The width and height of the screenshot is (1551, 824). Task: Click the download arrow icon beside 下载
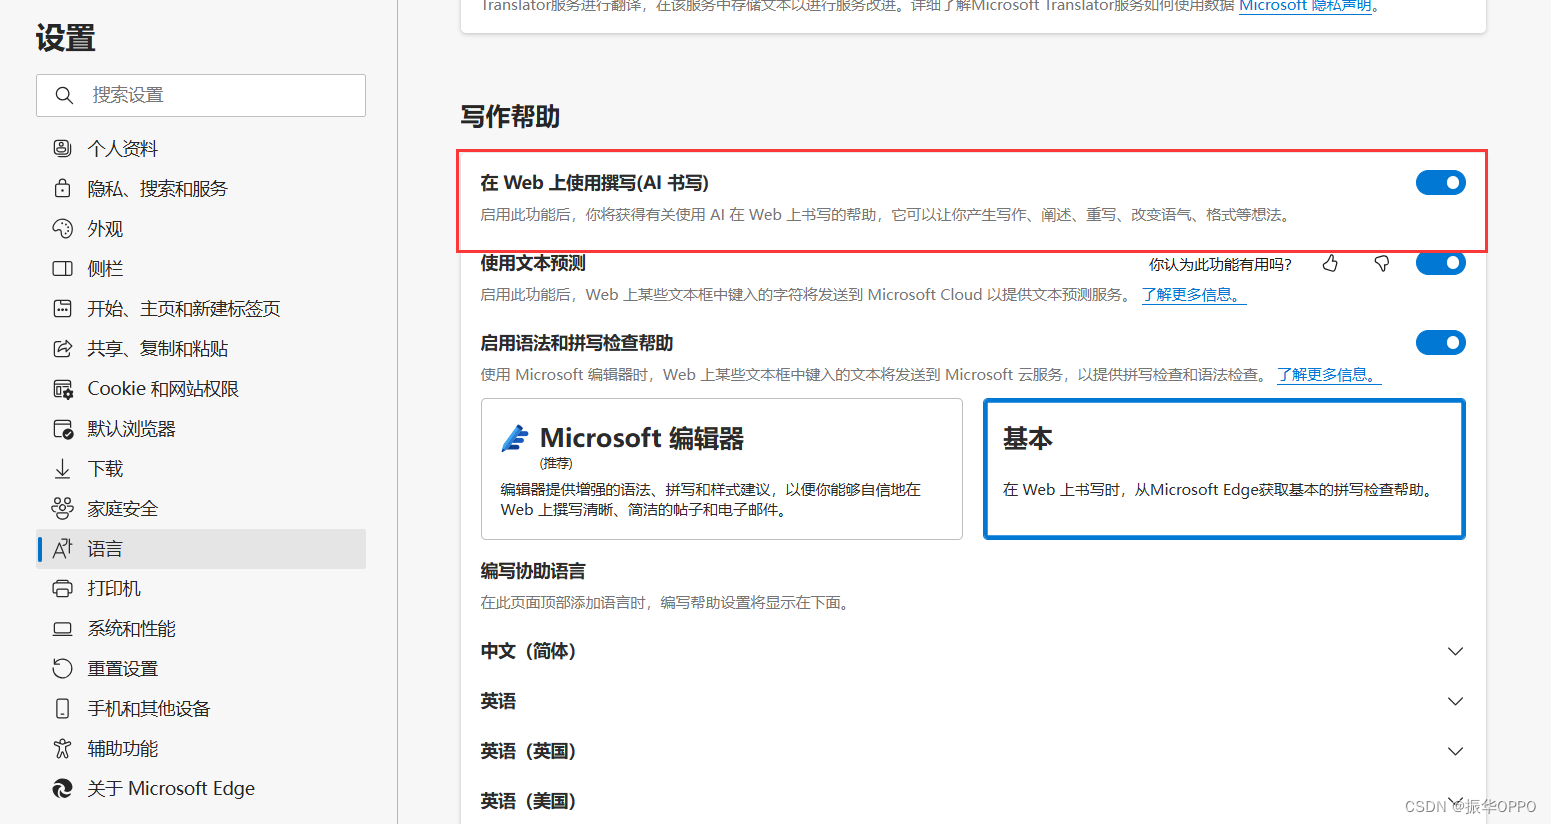pos(62,468)
